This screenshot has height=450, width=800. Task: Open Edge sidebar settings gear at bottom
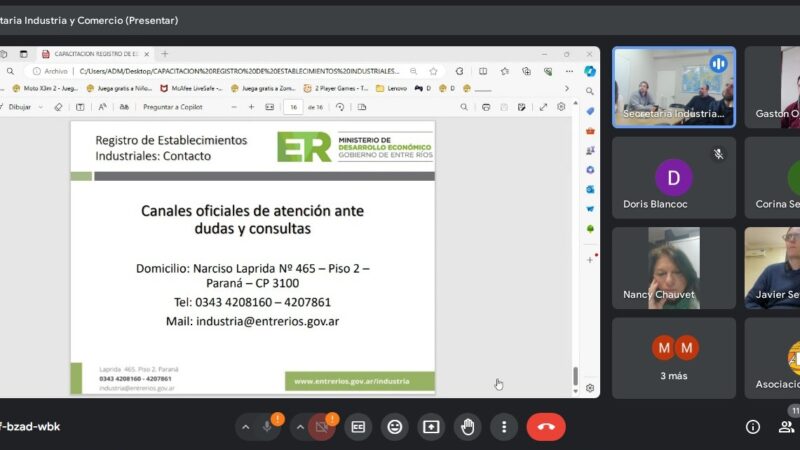pyautogui.click(x=590, y=388)
